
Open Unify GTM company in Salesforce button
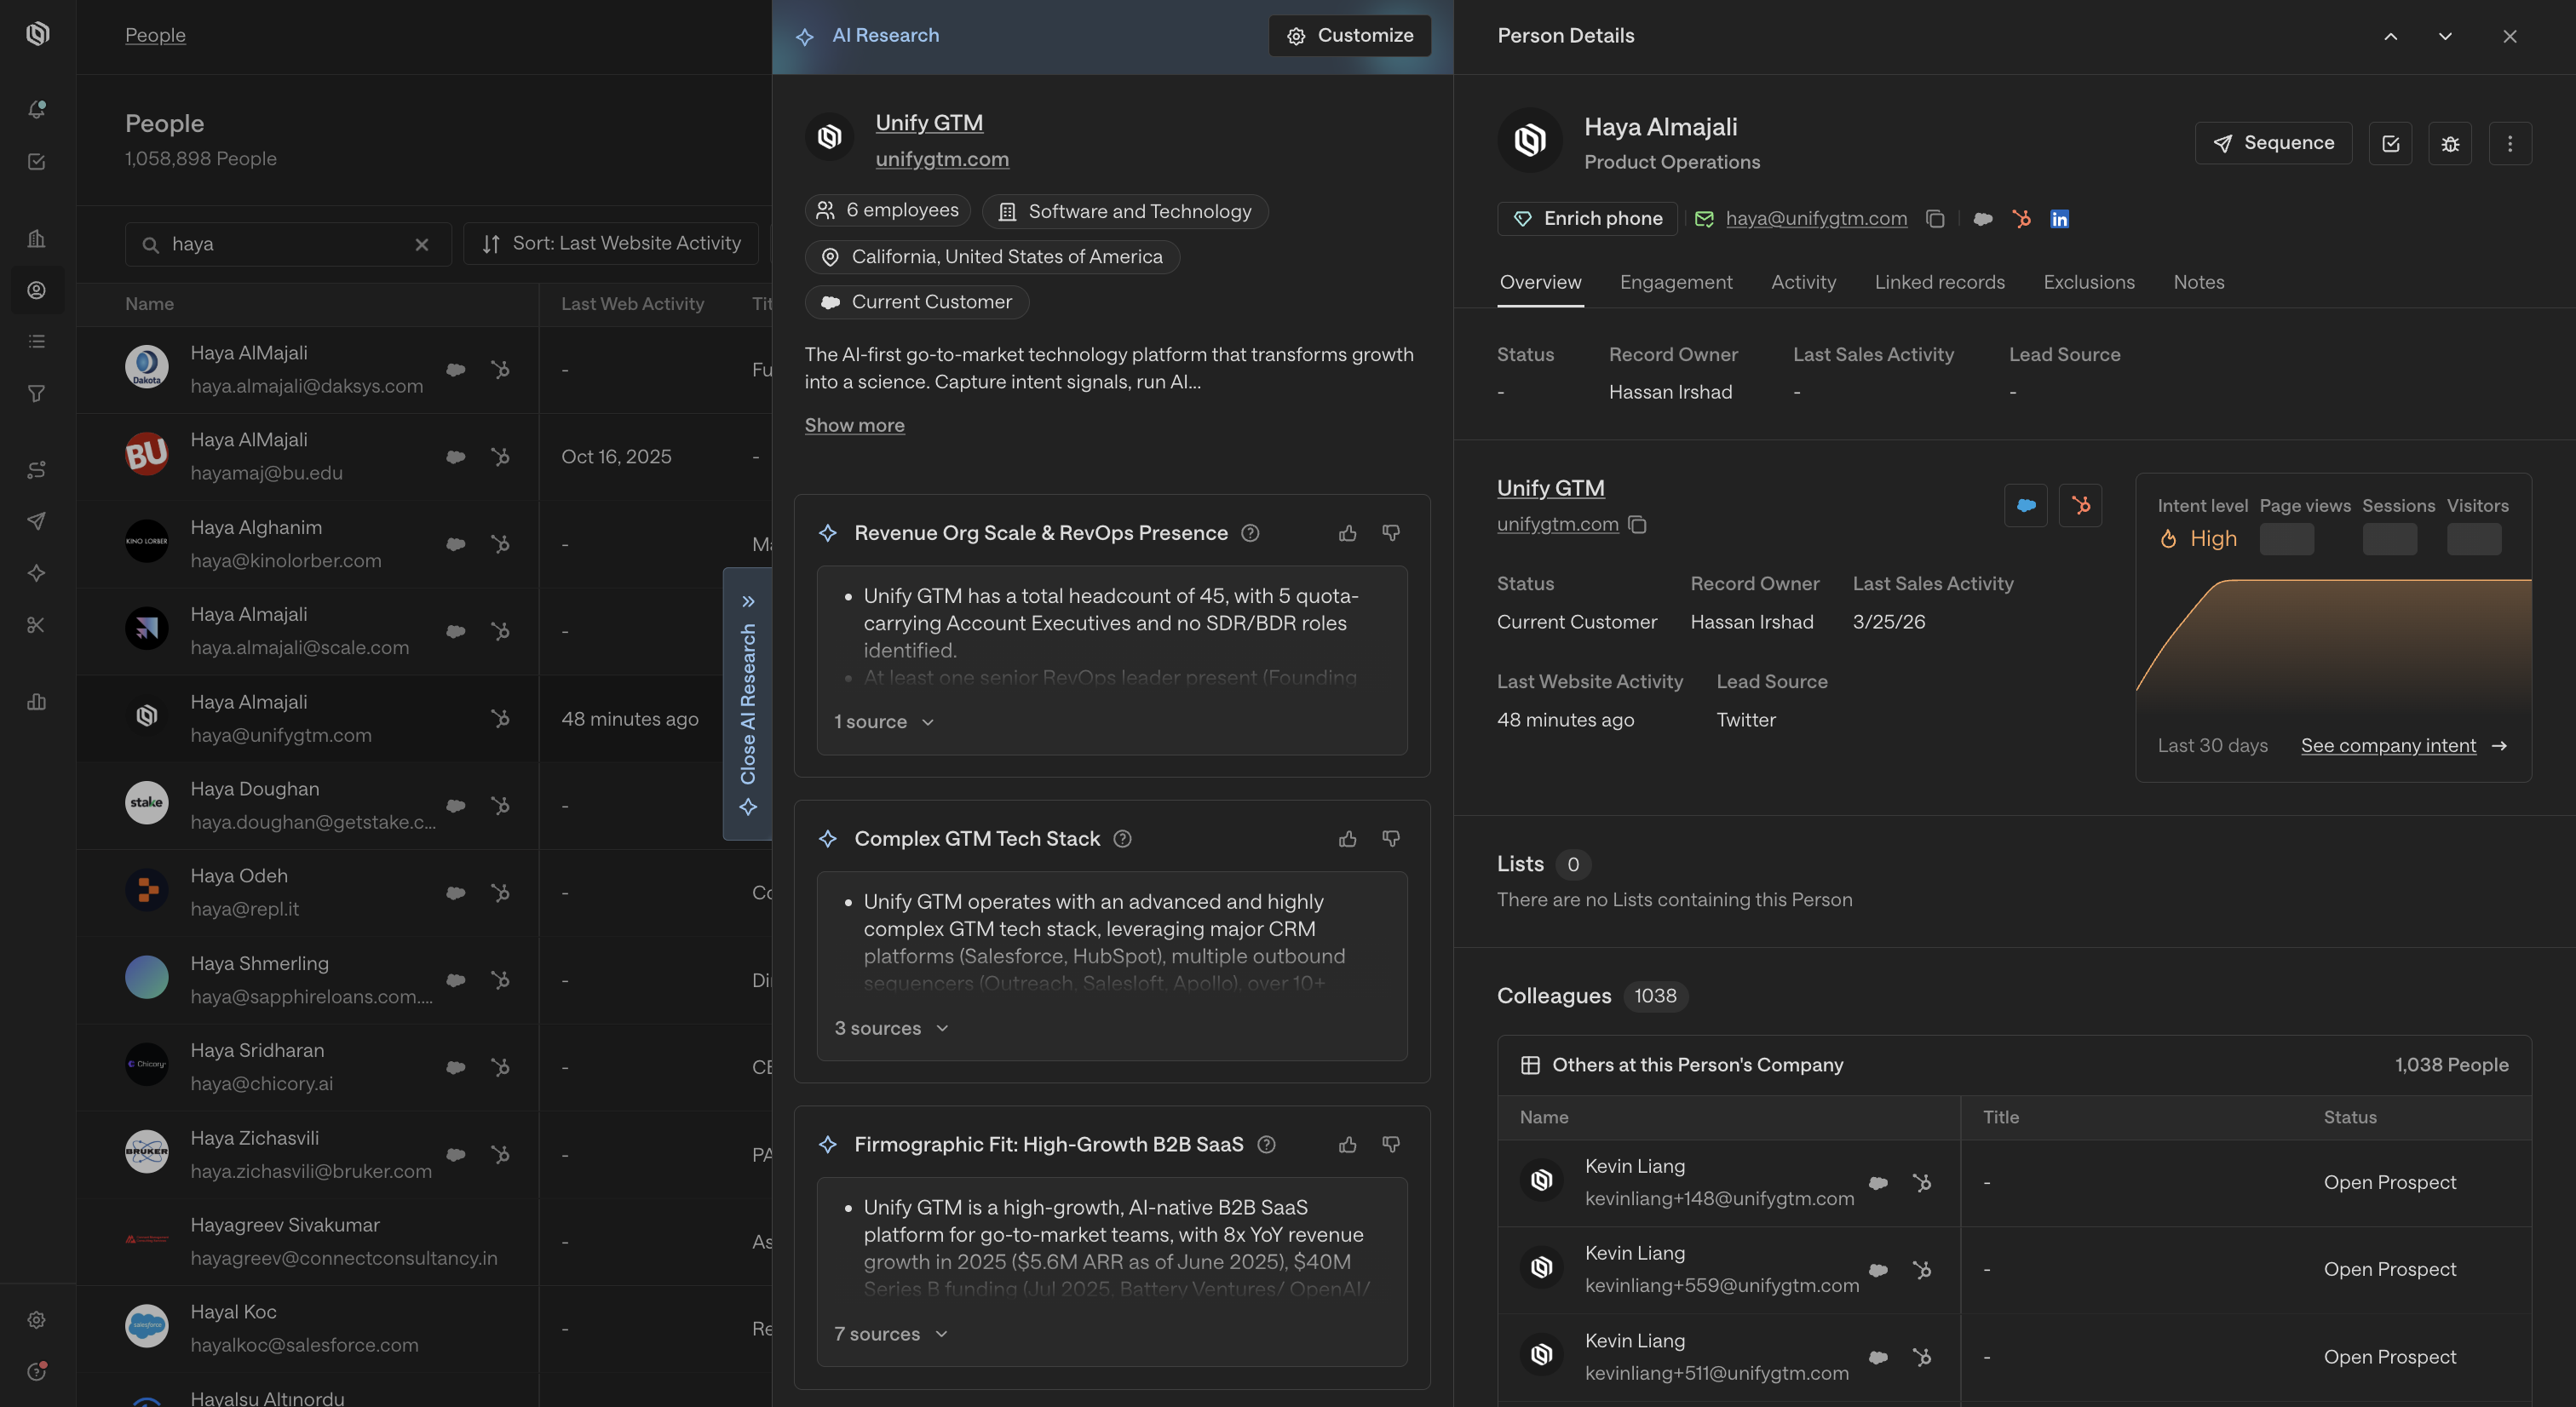[x=2026, y=505]
